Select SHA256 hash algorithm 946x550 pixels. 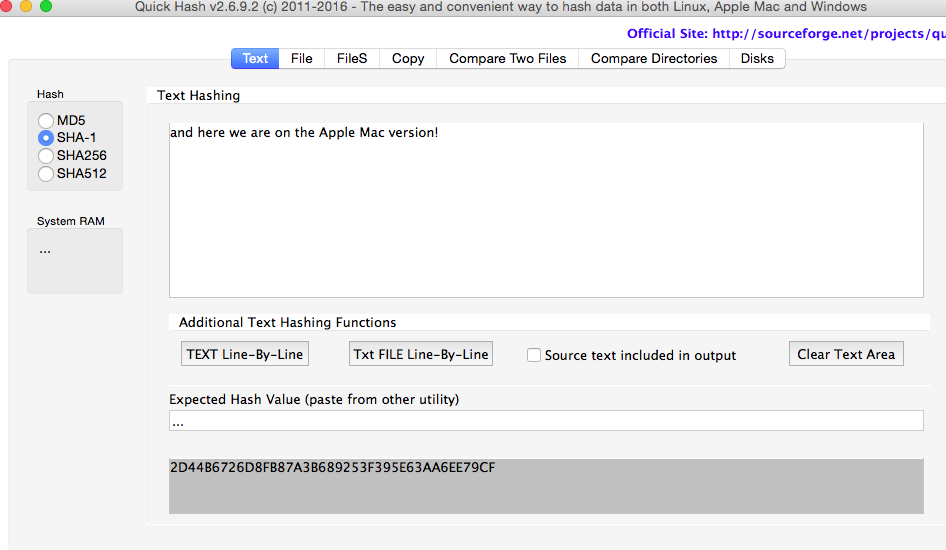click(x=46, y=156)
